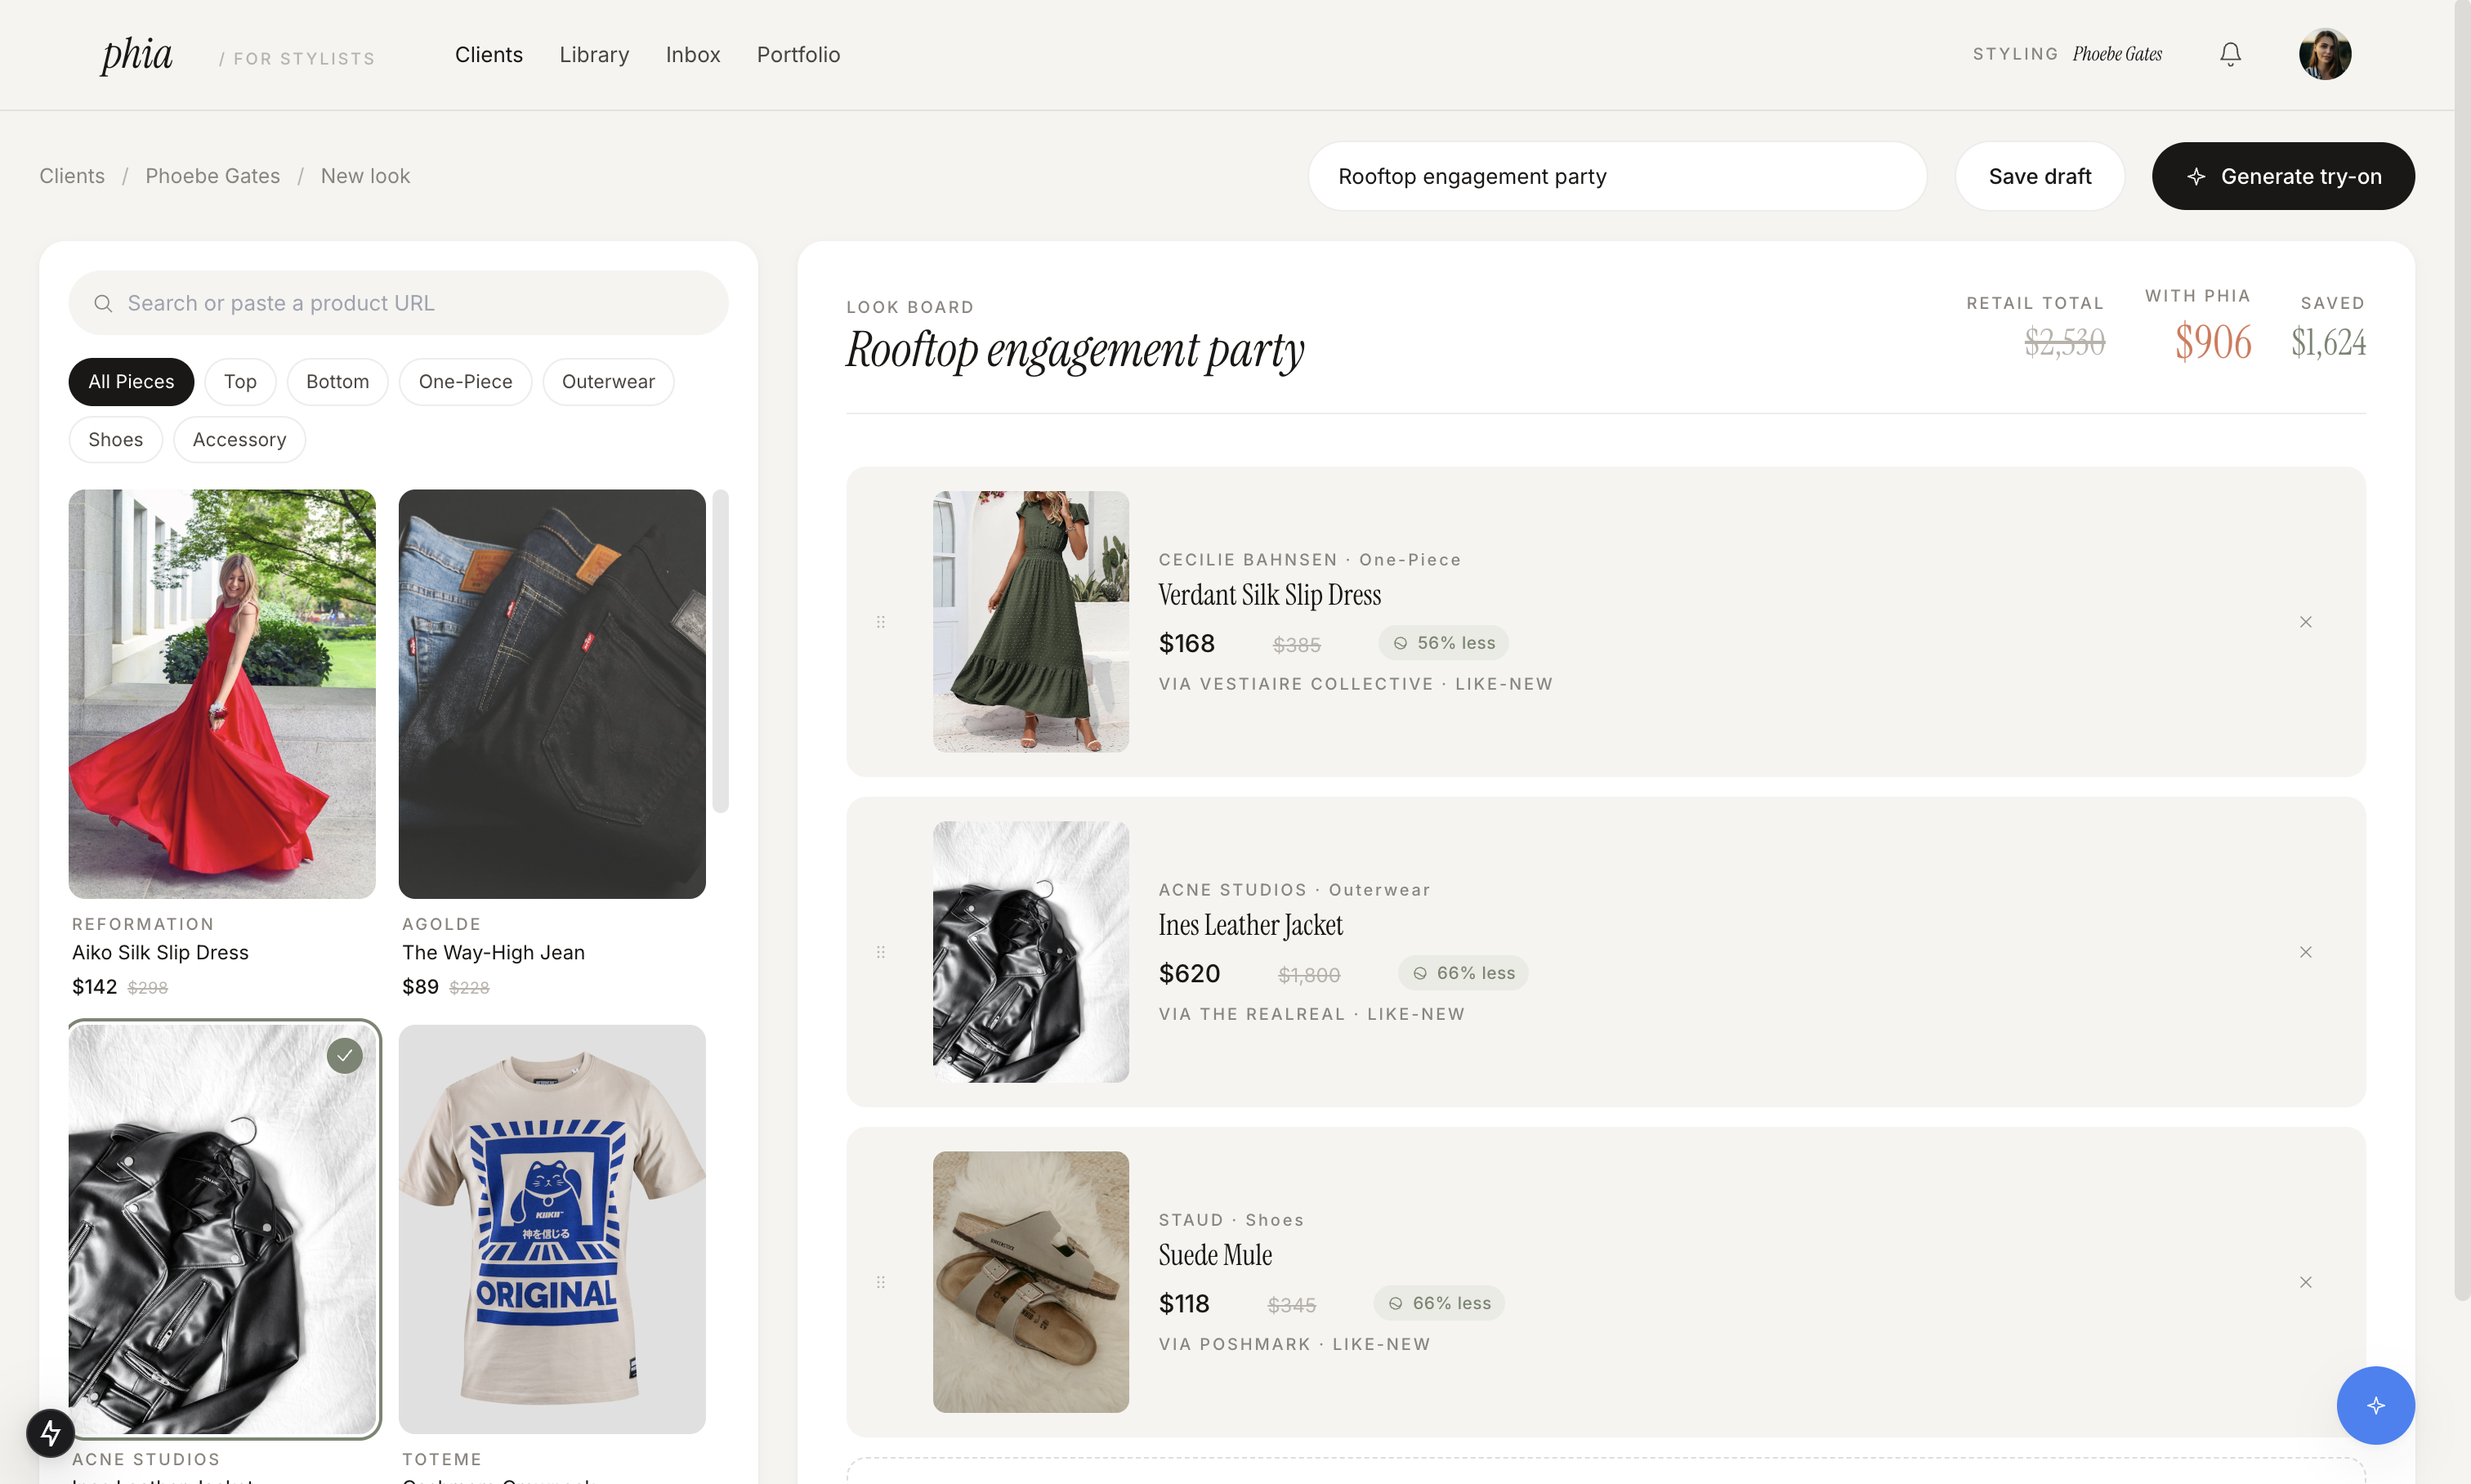Add the Aiko Silk Slip Dress thumbnail
Screen dimensions: 2471x1484
(x=222, y=693)
